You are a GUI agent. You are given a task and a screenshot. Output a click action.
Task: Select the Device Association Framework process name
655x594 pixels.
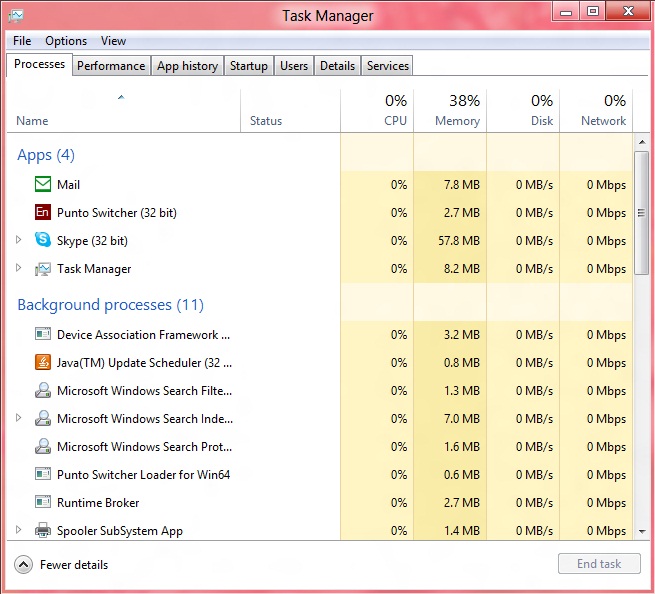pyautogui.click(x=143, y=335)
